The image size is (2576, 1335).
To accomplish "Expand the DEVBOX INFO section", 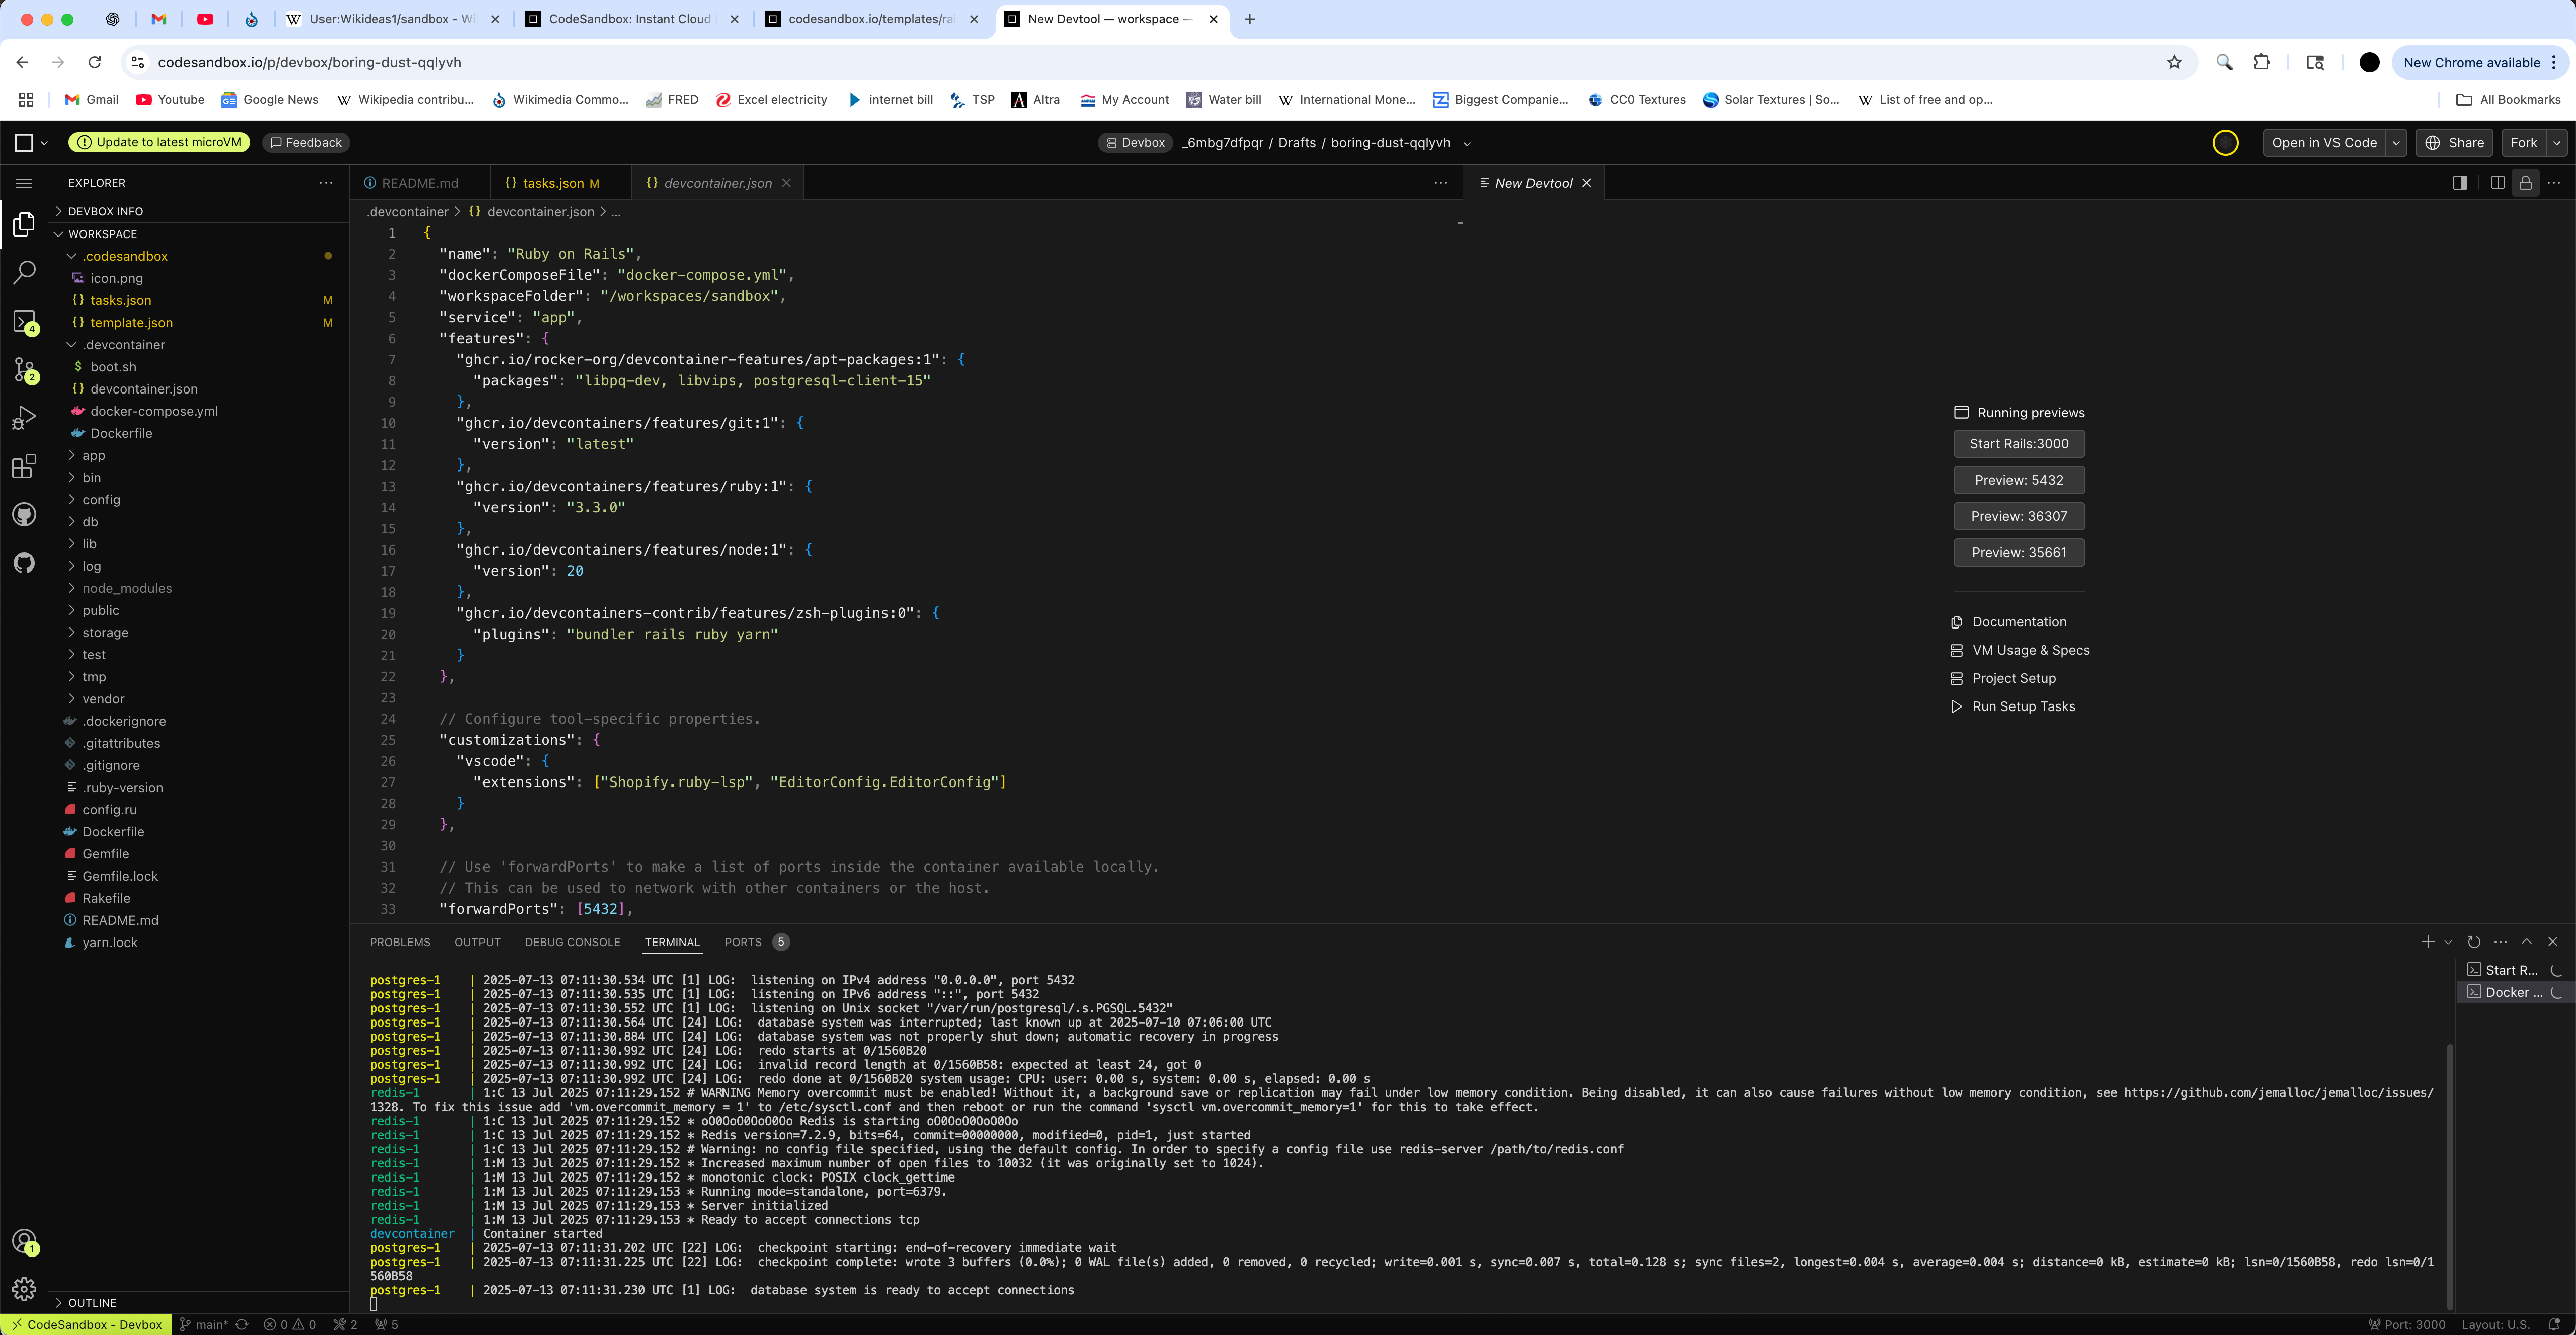I will (105, 211).
